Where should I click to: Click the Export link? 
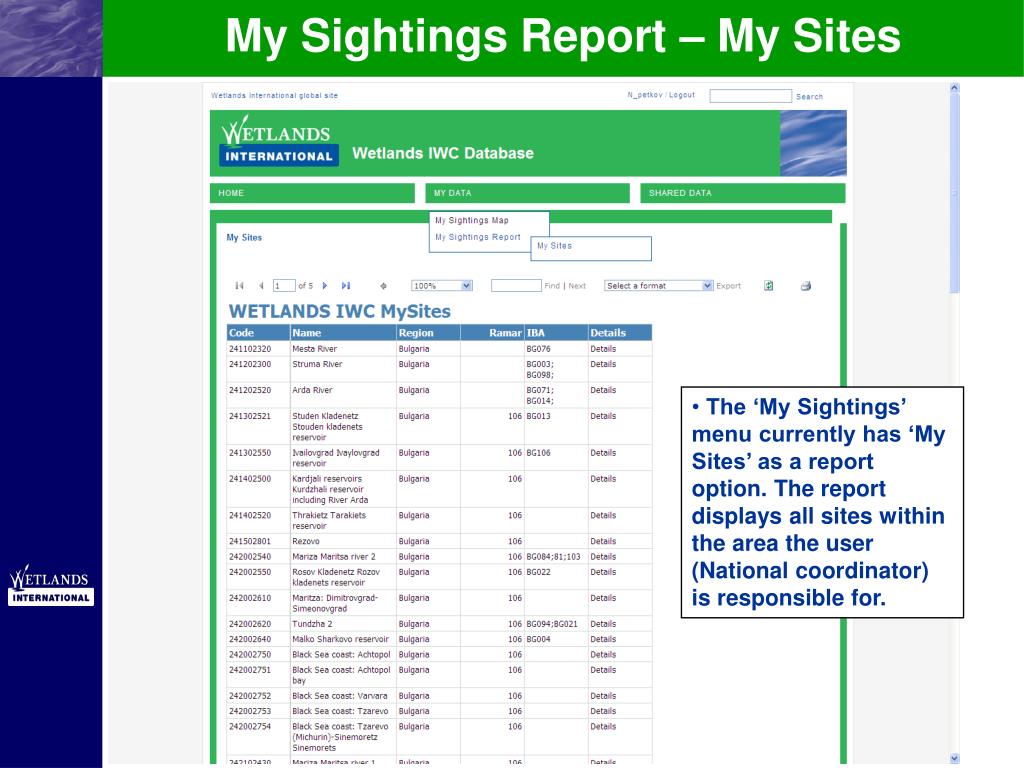coord(728,286)
